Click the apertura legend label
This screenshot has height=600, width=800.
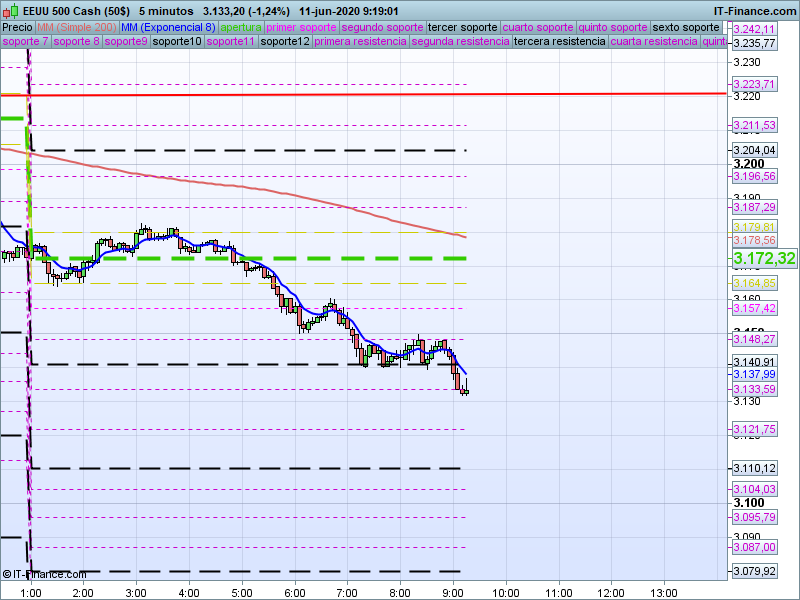point(241,27)
